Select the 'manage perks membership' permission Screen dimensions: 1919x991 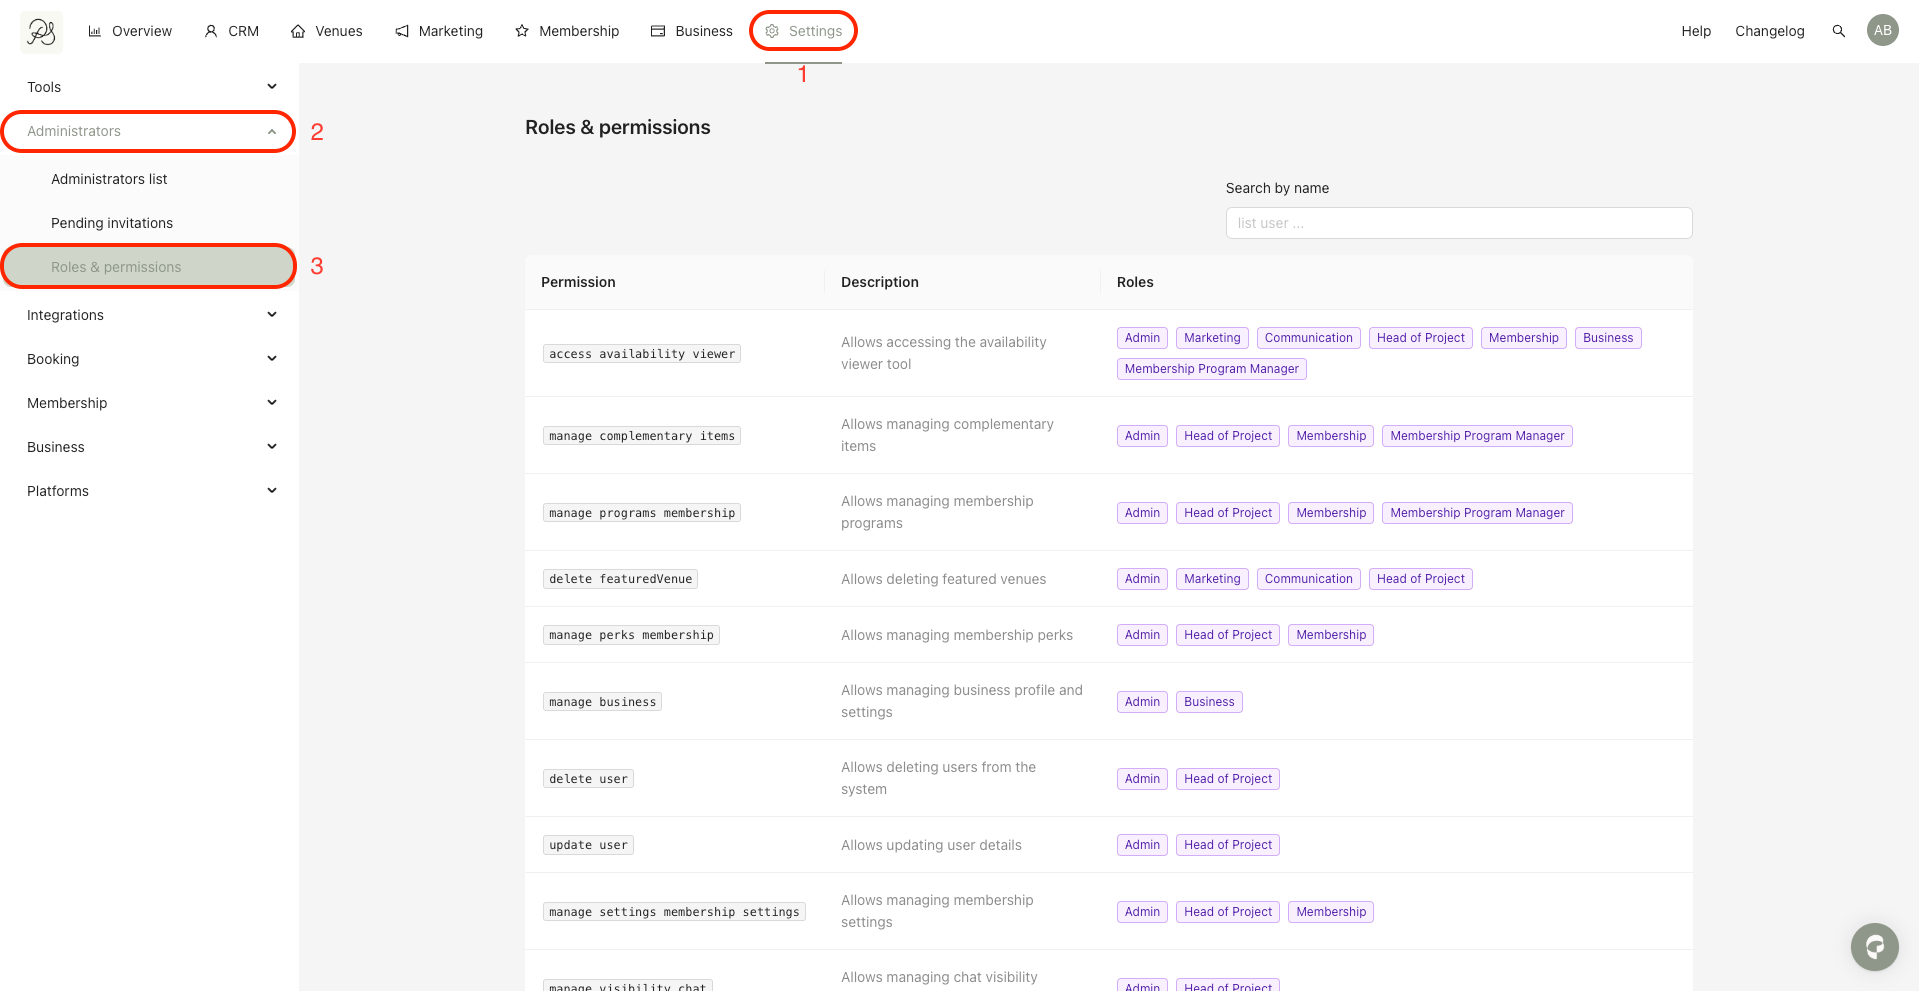631,635
